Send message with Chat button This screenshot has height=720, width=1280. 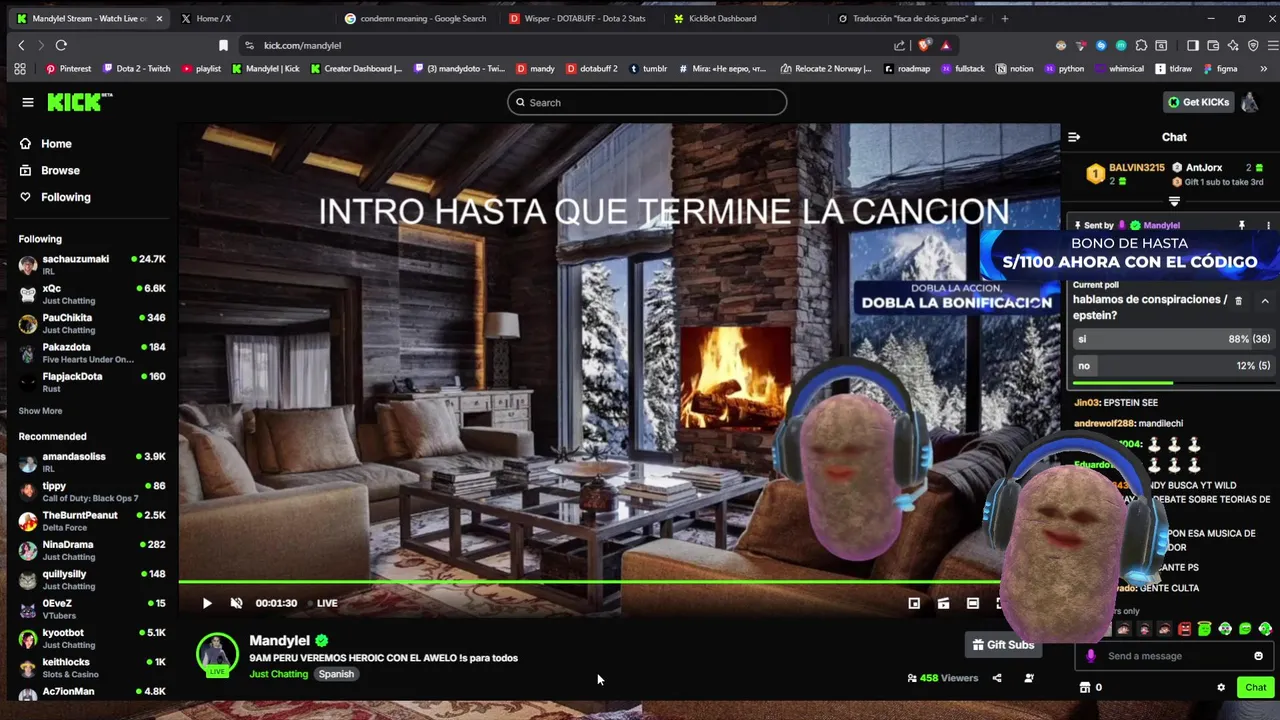(1256, 687)
